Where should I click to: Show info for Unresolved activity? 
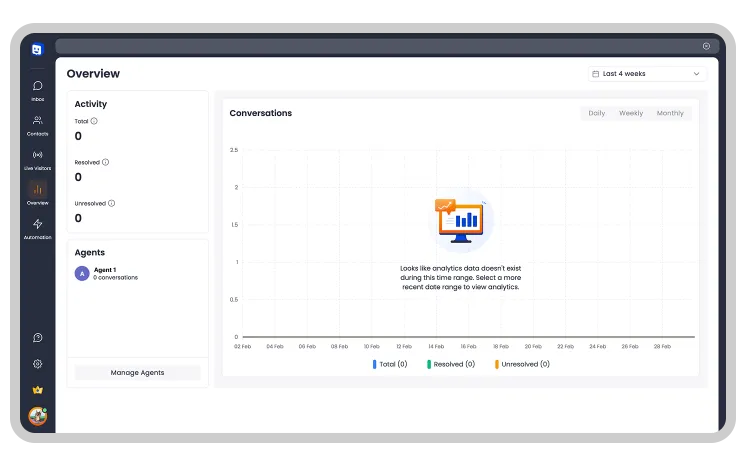(x=111, y=203)
